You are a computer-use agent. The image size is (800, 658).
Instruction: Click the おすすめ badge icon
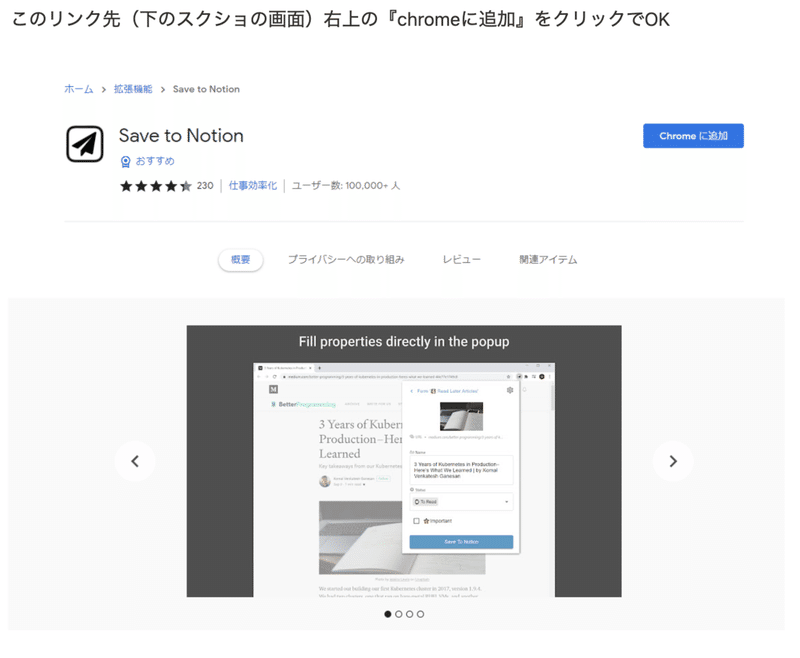(x=126, y=162)
